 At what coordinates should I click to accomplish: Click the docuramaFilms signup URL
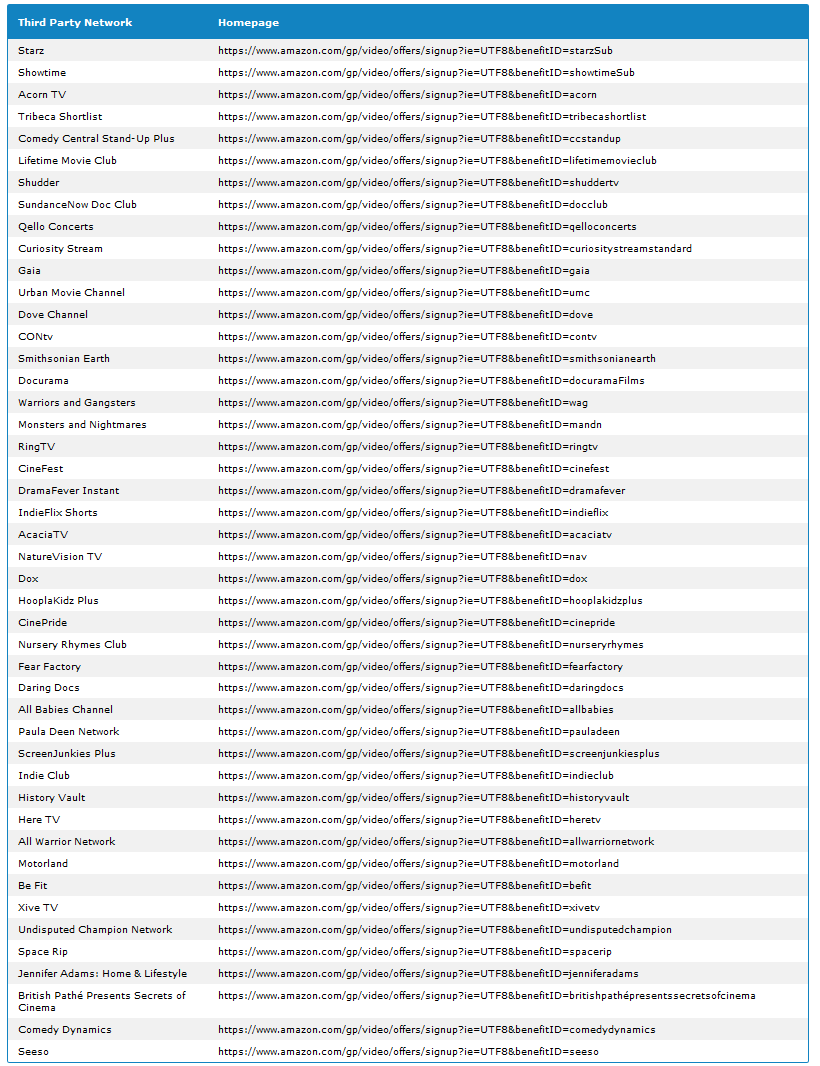coord(431,380)
